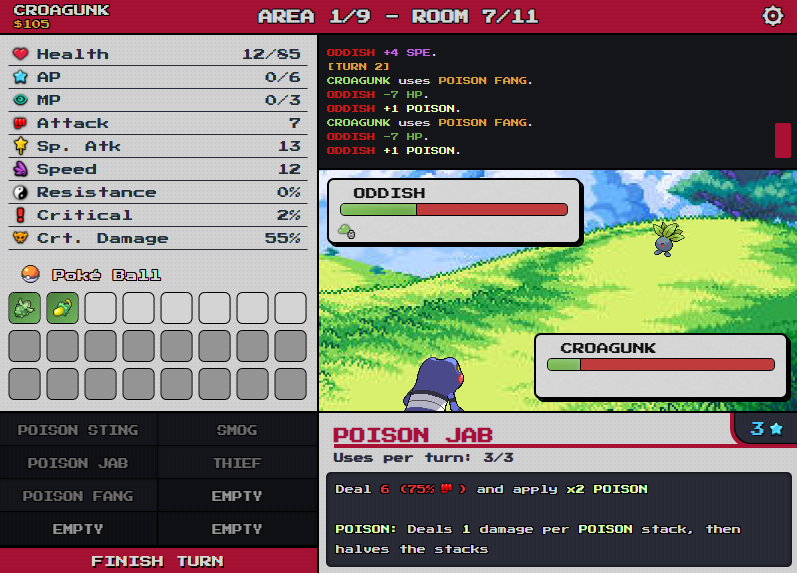The height and width of the screenshot is (573, 797).
Task: Click the ODDISH name label
Action: tap(389, 193)
